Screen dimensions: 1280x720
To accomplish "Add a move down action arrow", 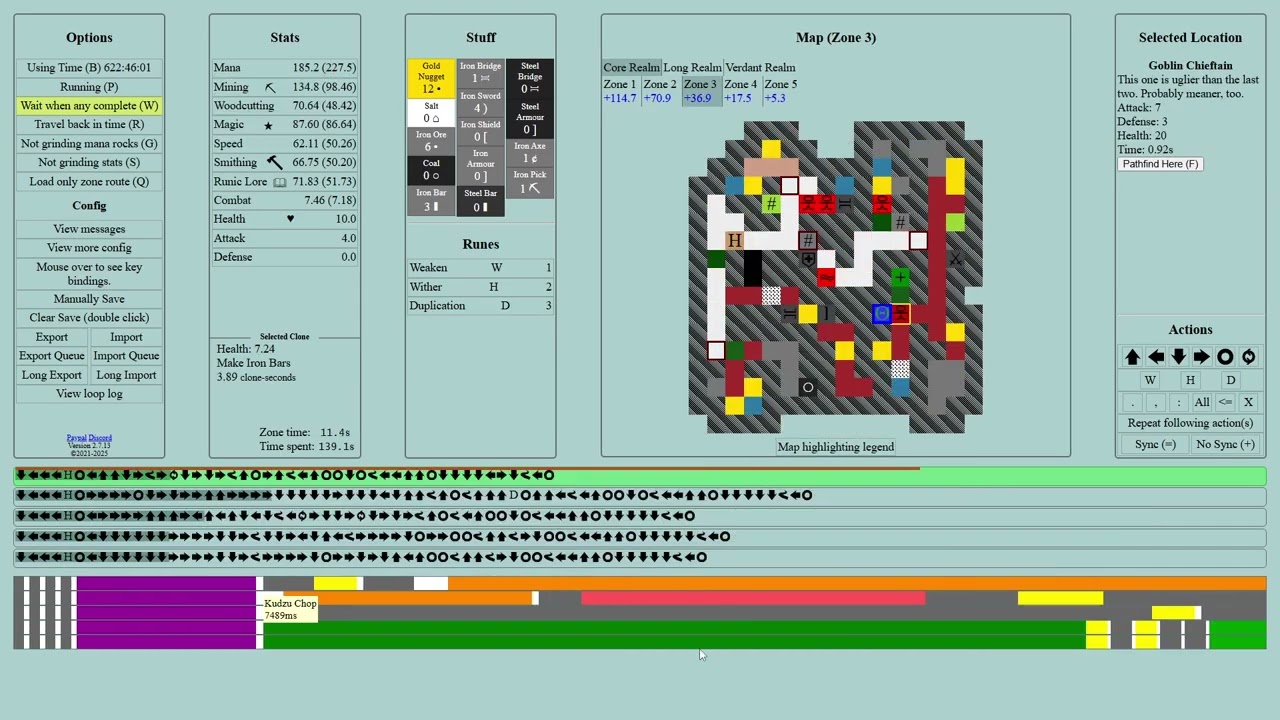I will tap(1178, 357).
